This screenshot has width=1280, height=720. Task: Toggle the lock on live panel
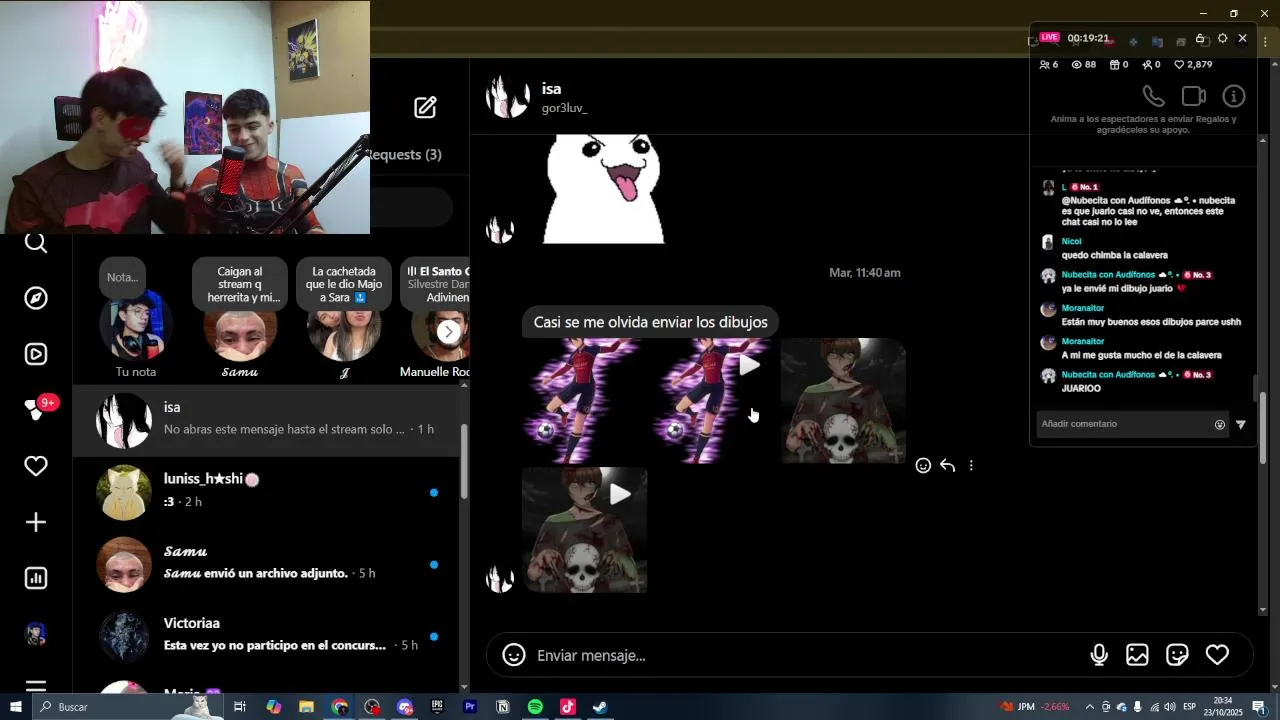[x=1200, y=38]
